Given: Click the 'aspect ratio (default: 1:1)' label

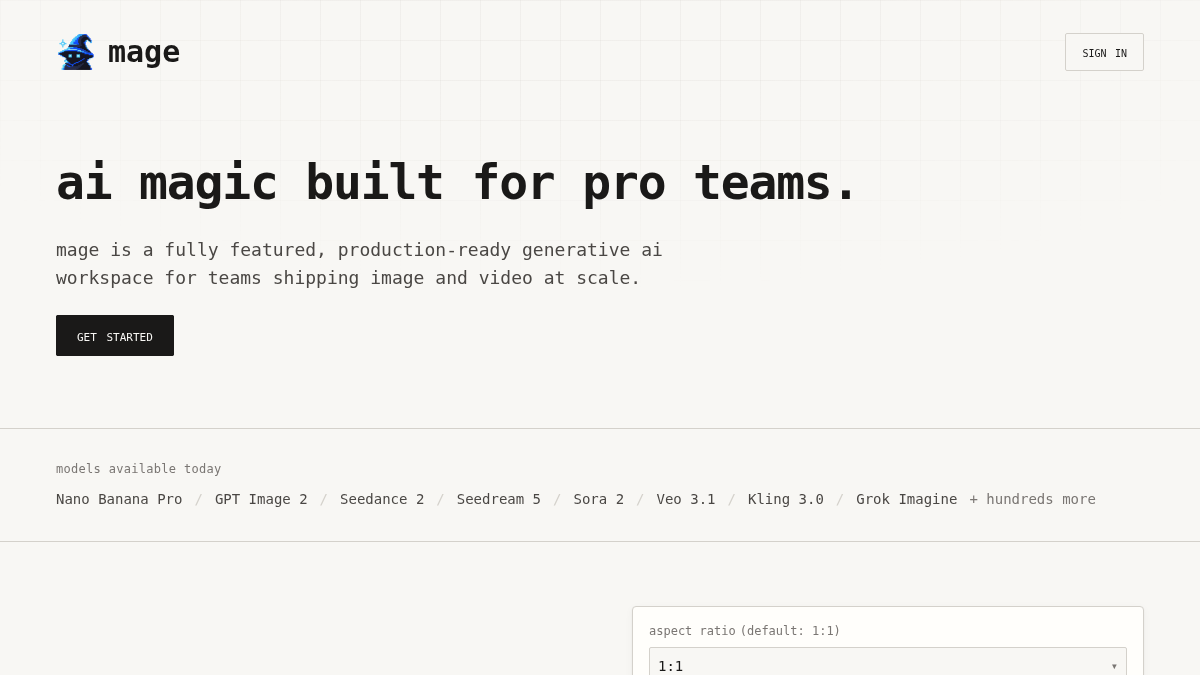Looking at the screenshot, I should pos(745,631).
